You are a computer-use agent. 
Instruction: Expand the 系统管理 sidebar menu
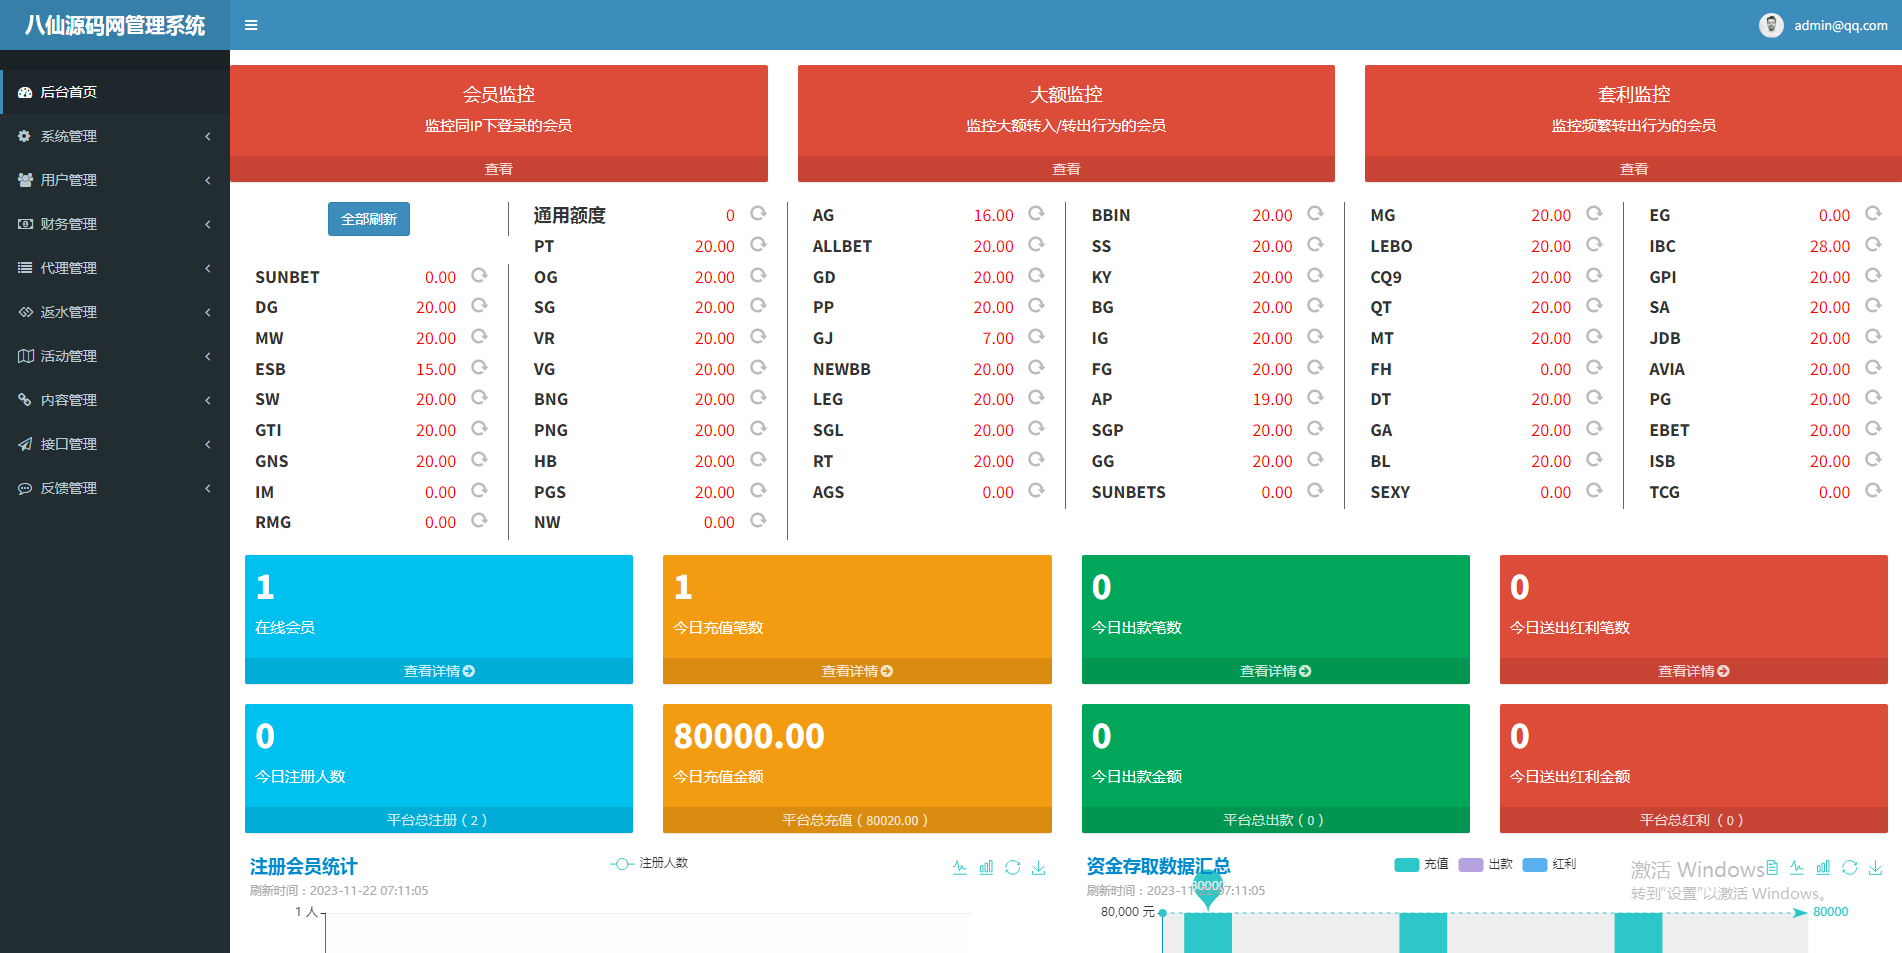(x=115, y=136)
